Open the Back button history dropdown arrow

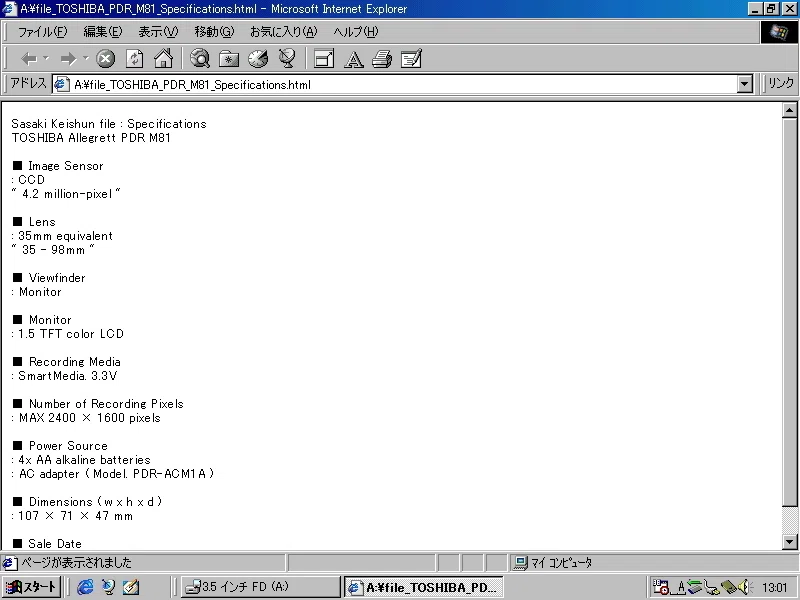click(46, 59)
